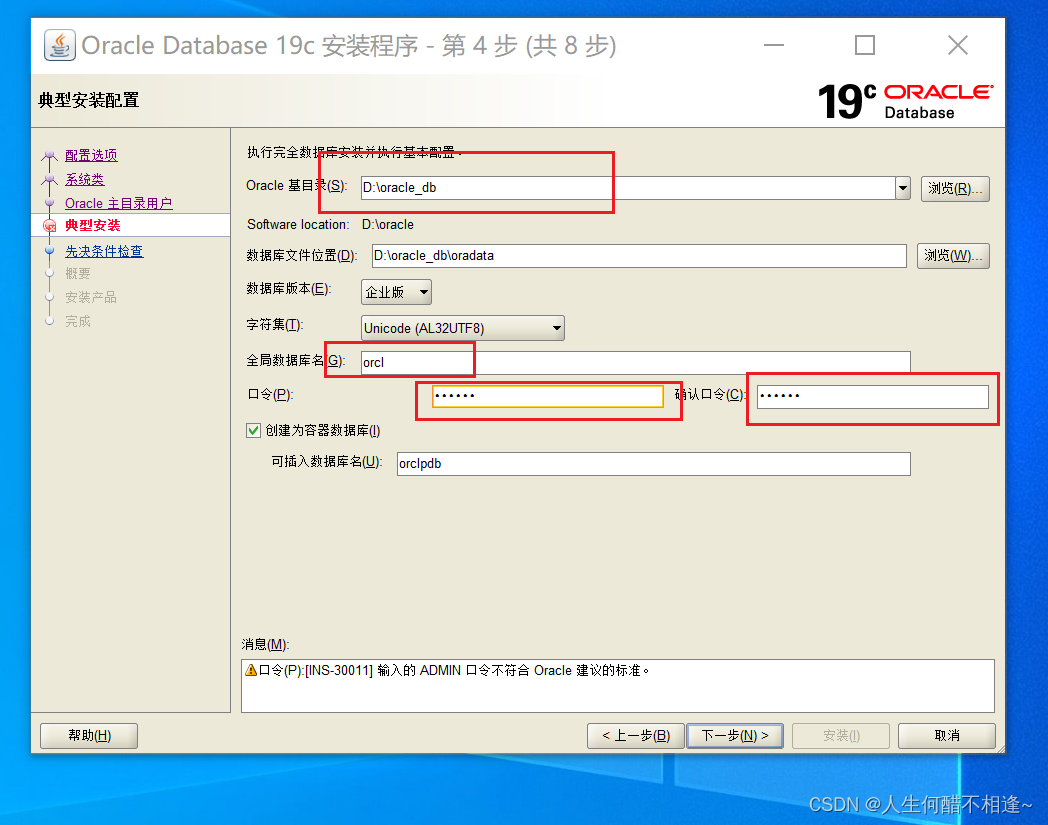Focus the Oracle 基目录 field D:\oracle_db

[x=628, y=188]
